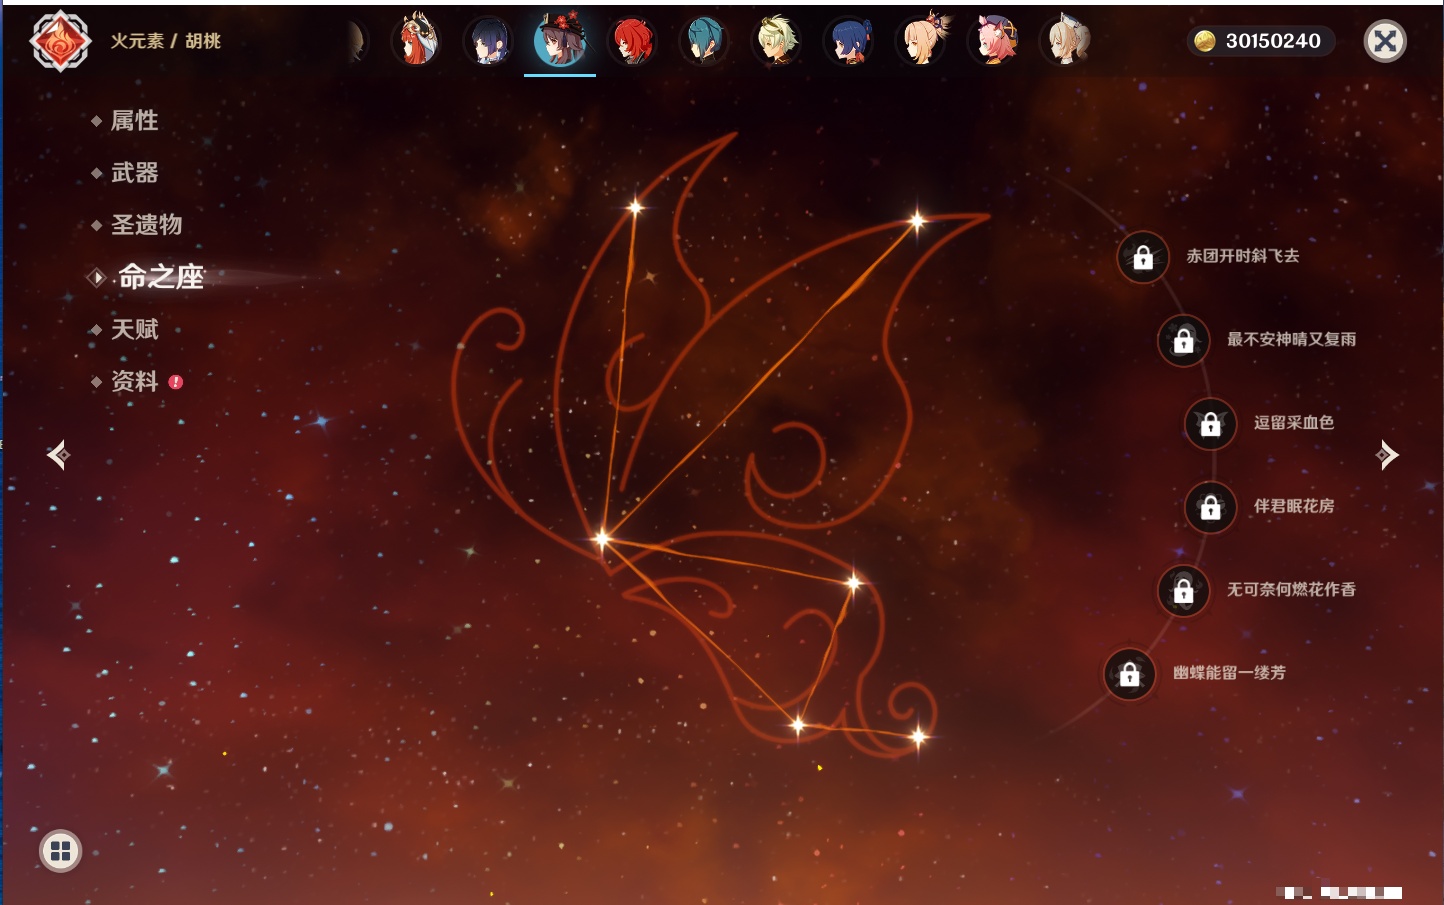
Task: Open the locked constellation 伴君眠花房 icon
Action: [x=1210, y=507]
